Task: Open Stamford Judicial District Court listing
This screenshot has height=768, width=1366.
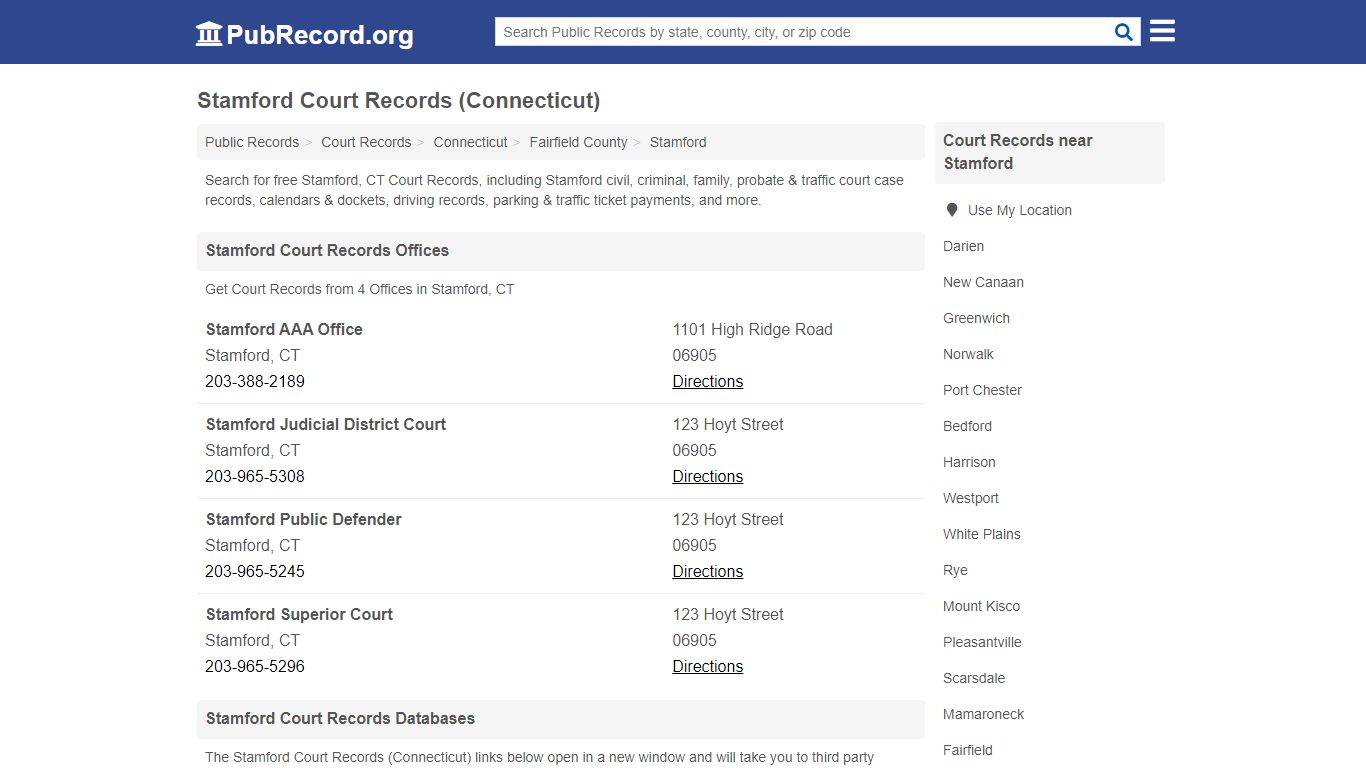Action: pyautogui.click(x=326, y=424)
